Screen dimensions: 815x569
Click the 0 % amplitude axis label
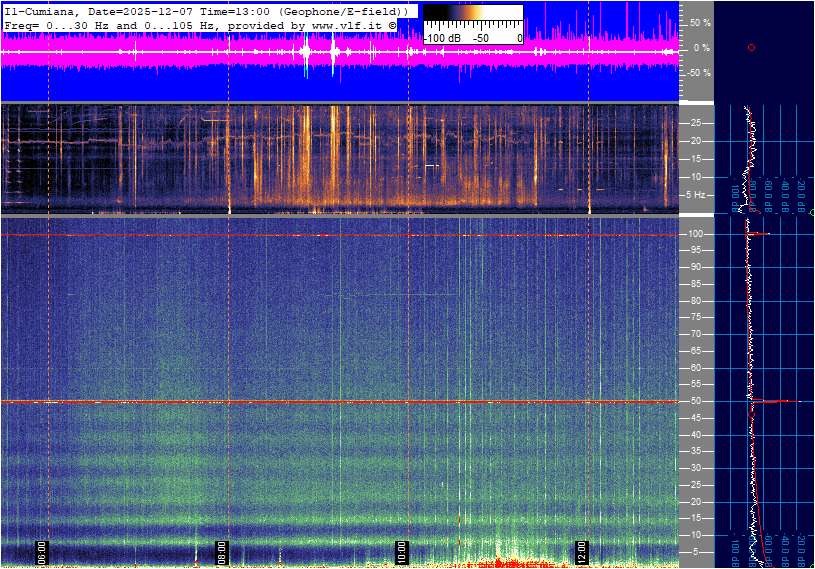click(702, 47)
